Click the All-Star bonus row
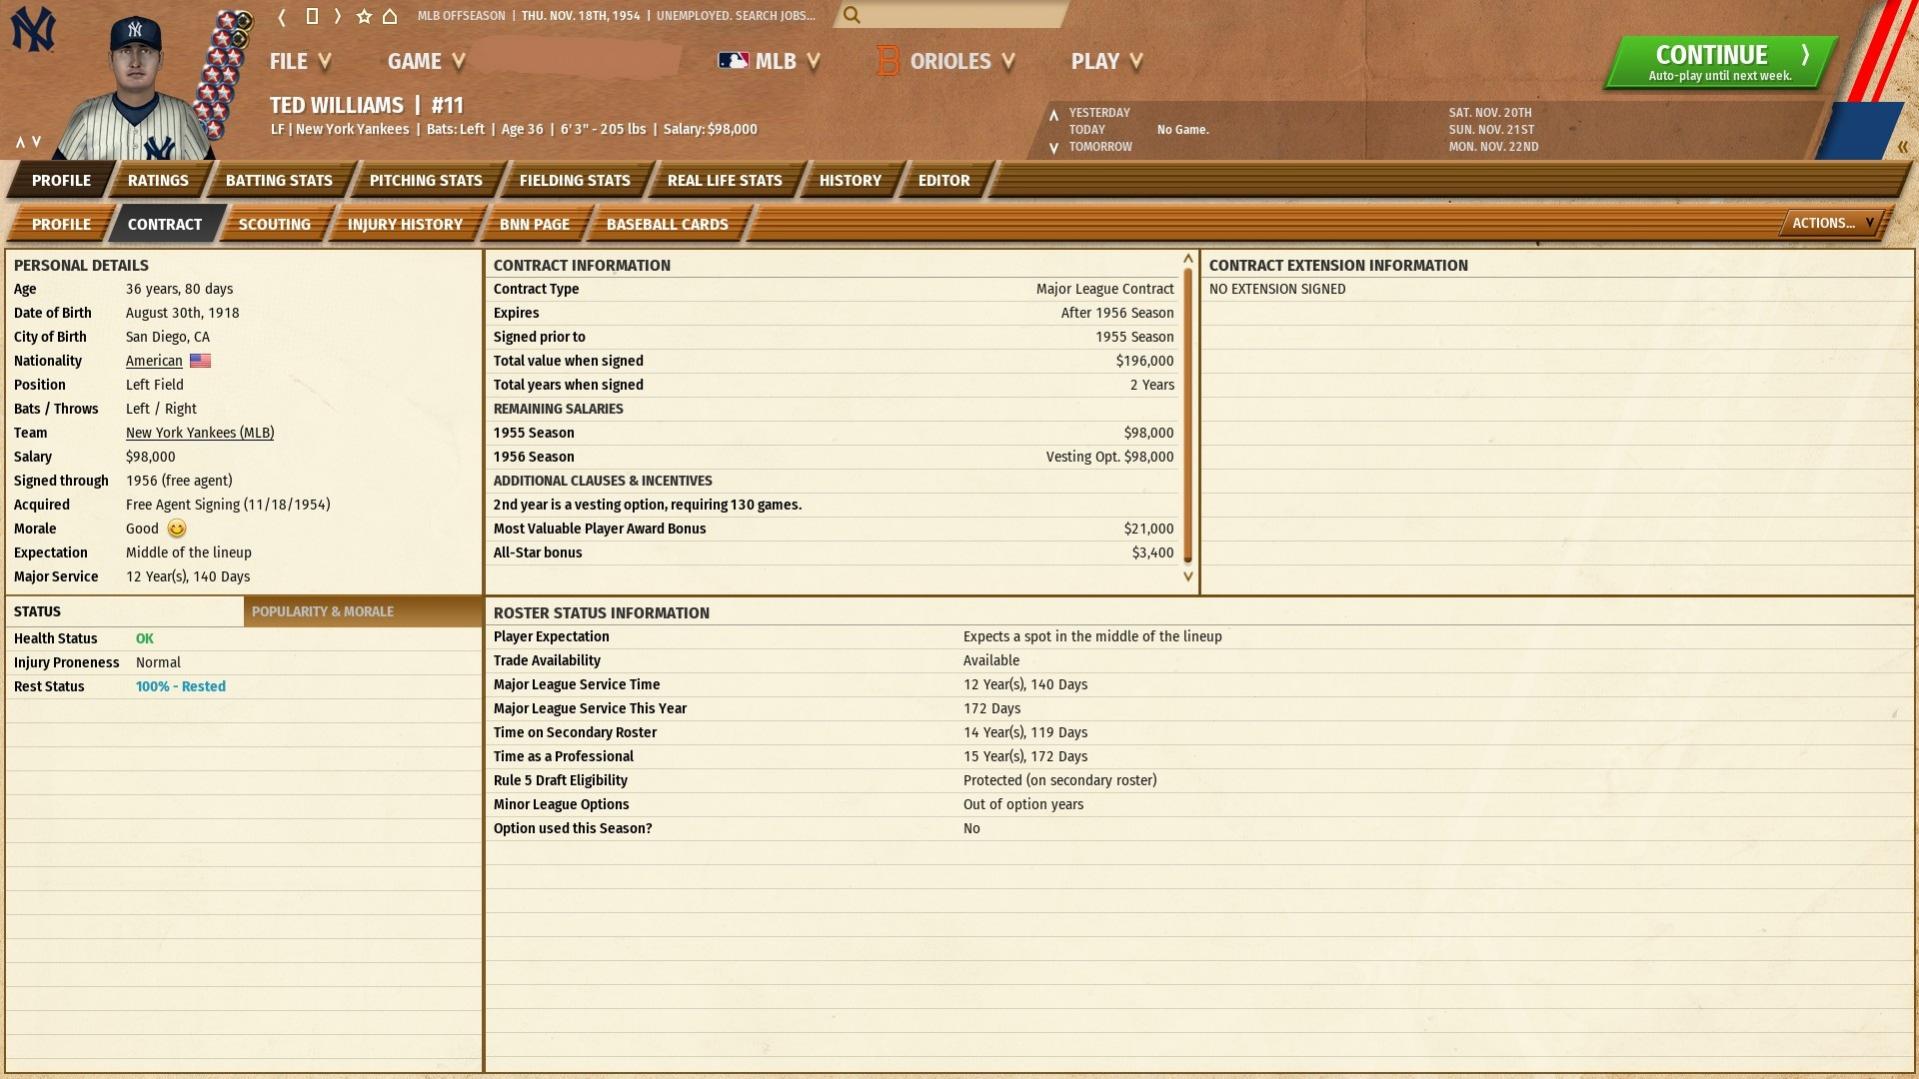 pyautogui.click(x=833, y=553)
